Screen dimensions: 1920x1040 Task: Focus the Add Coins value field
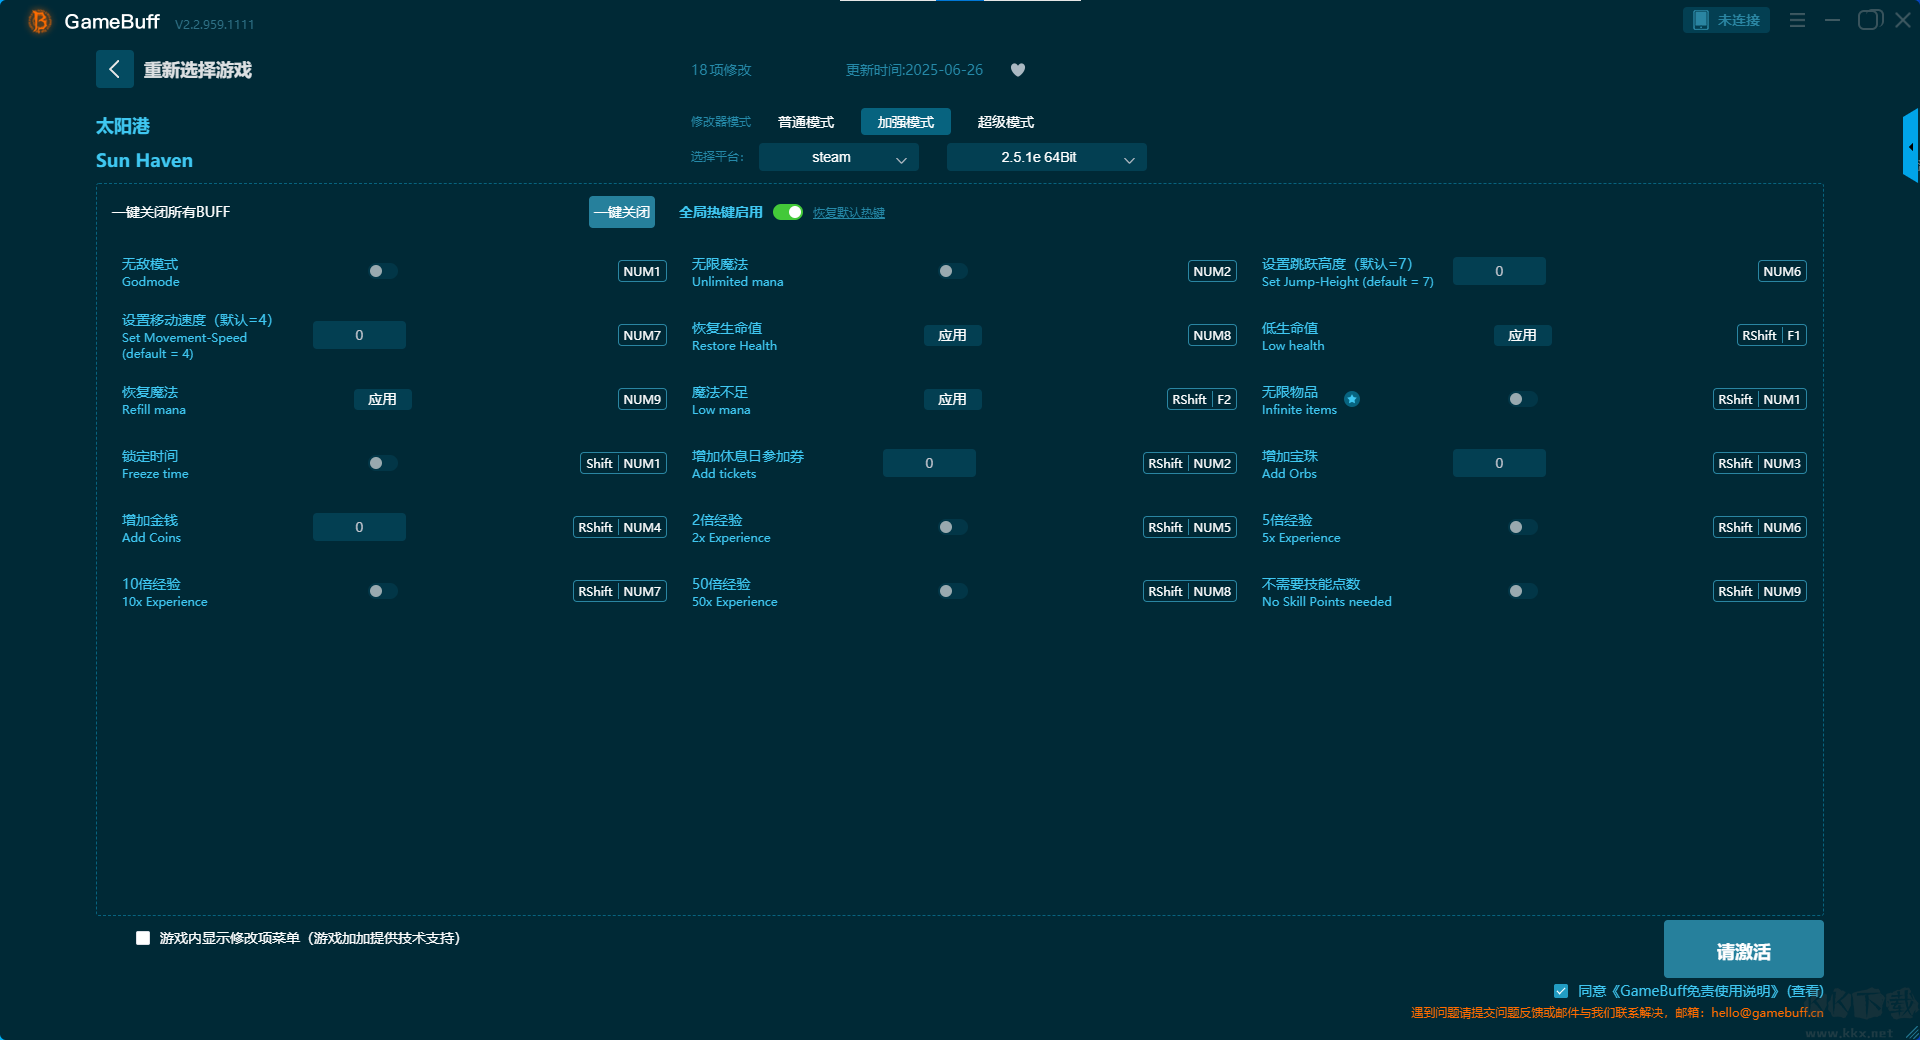(359, 527)
